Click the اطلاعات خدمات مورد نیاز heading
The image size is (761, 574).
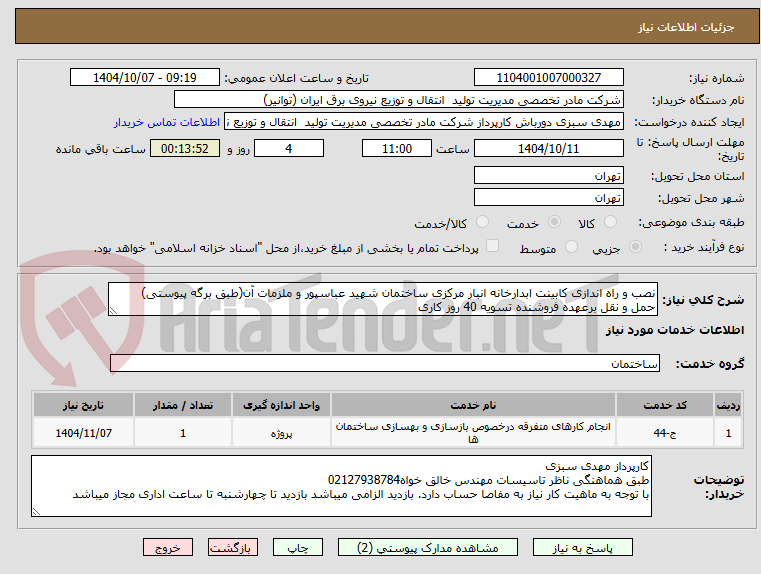pyautogui.click(x=675, y=330)
